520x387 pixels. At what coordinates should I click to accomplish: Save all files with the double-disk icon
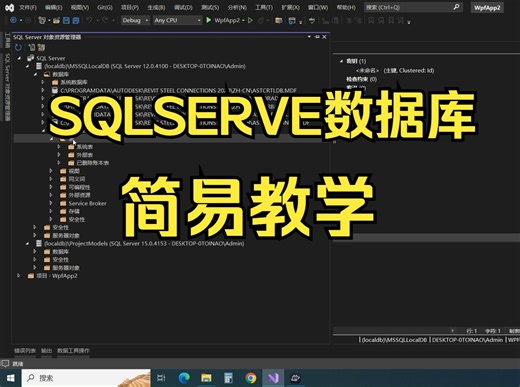(x=76, y=21)
